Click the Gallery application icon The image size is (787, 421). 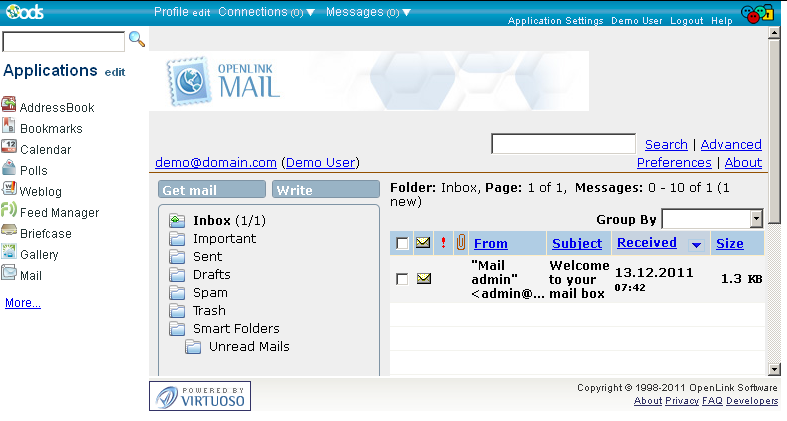coord(9,254)
